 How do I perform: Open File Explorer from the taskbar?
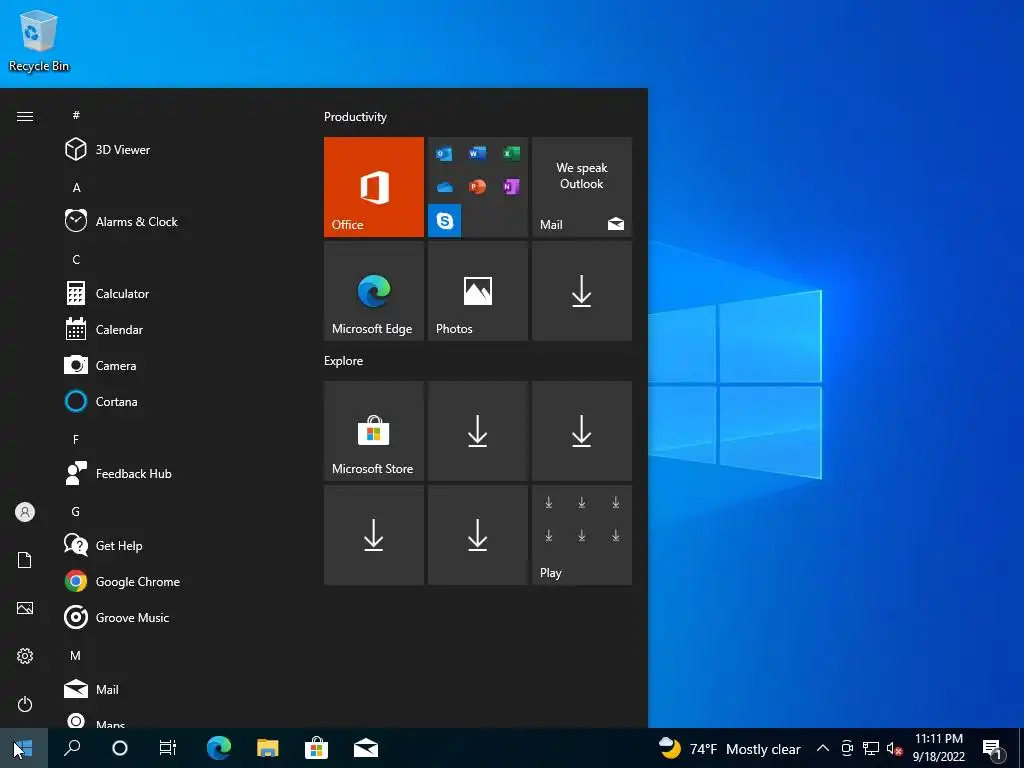(x=268, y=748)
